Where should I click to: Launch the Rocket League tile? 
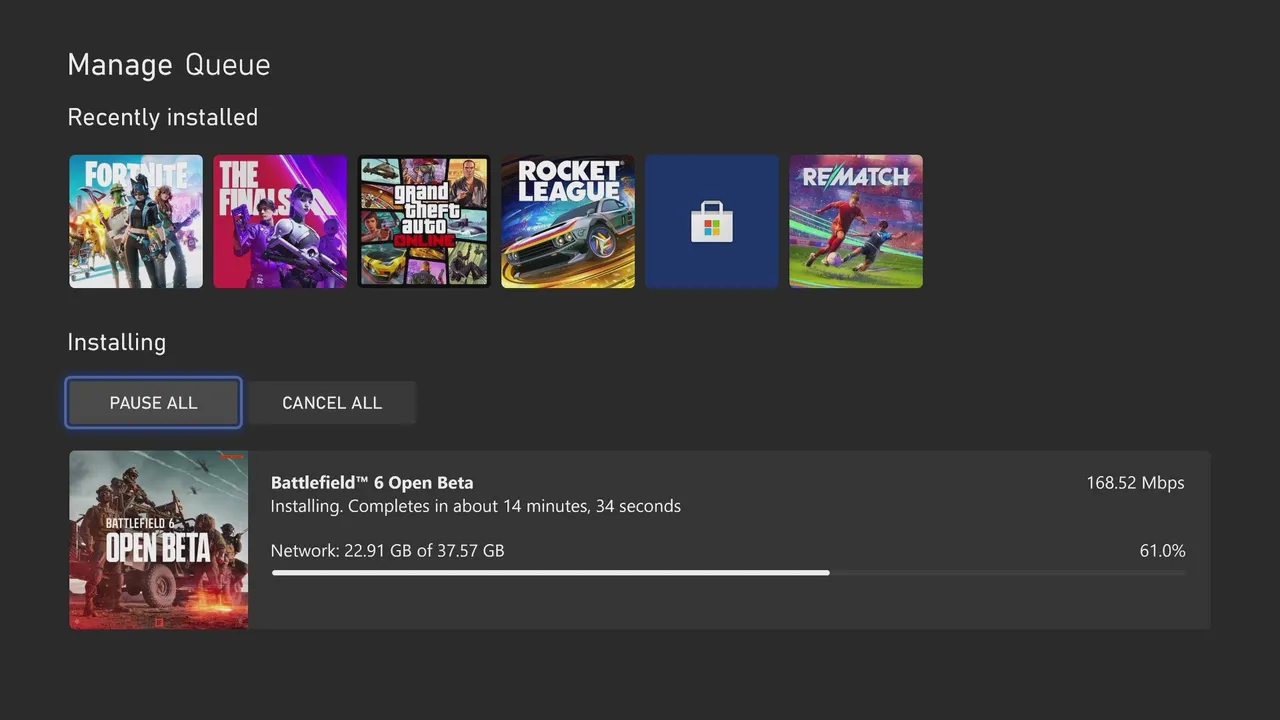568,221
